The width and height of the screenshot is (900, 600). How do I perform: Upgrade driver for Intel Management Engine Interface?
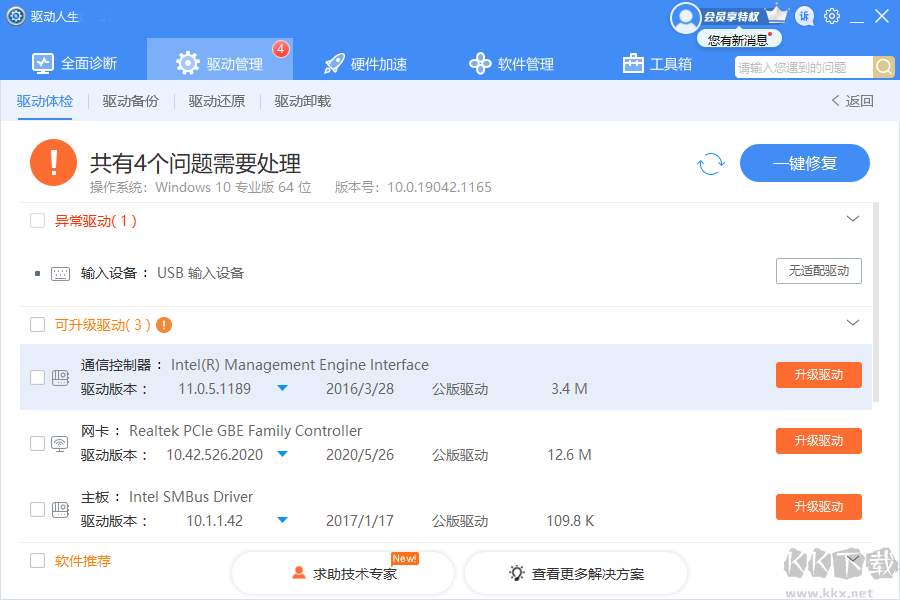[818, 375]
